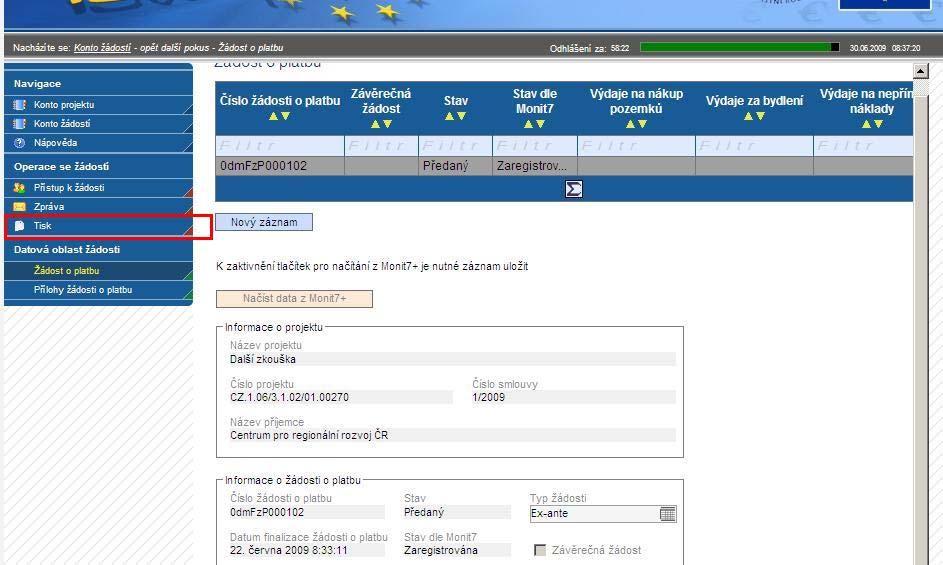Select table row 0dmFzP000102
The image size is (943, 565).
click(x=564, y=166)
